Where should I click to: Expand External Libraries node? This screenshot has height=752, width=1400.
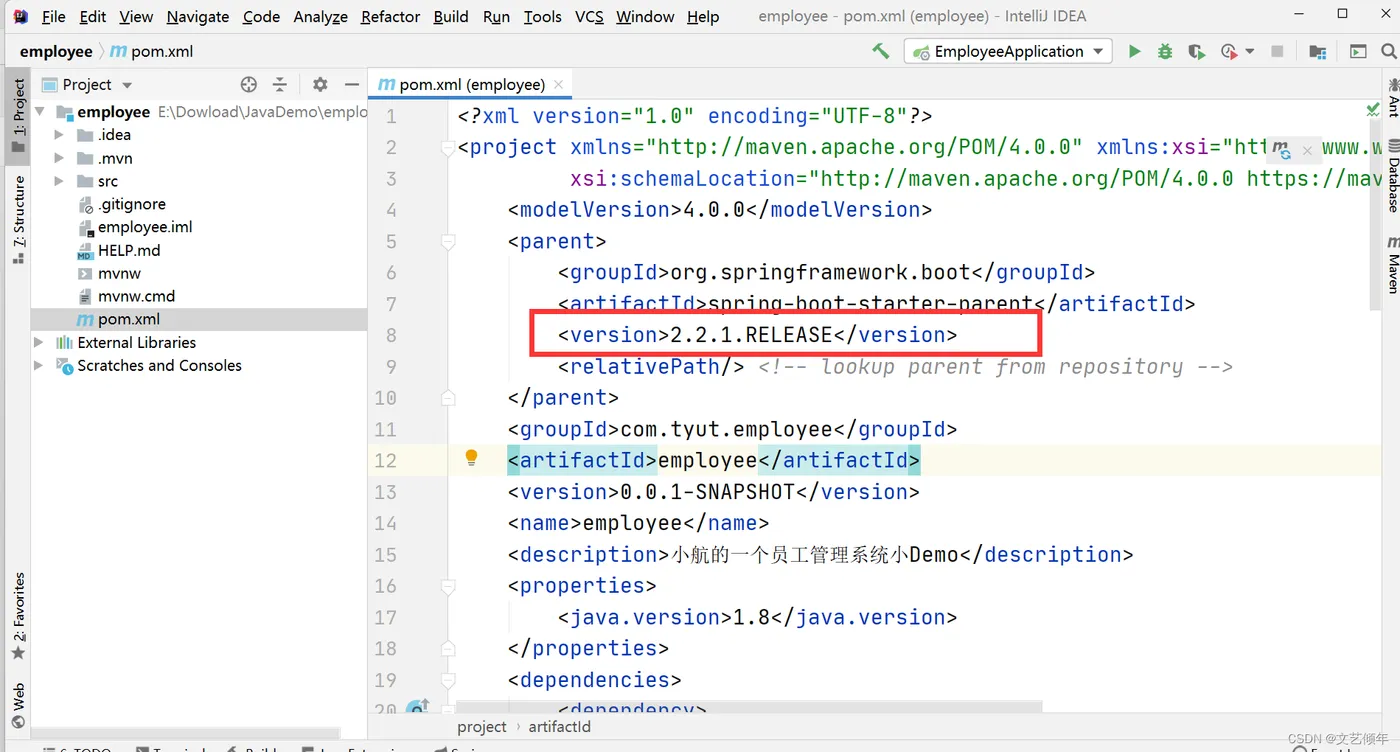coord(40,342)
